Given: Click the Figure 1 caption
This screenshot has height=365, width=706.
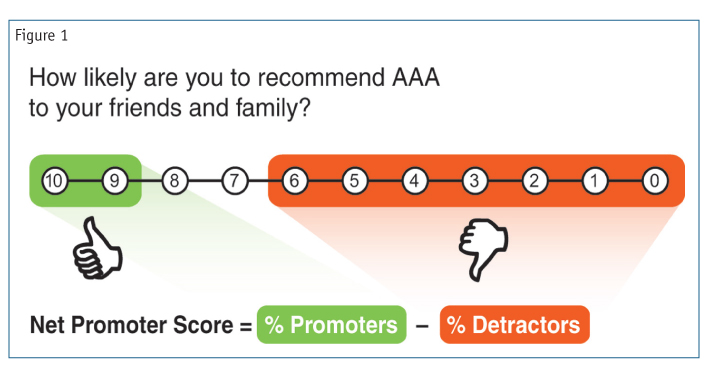Looking at the screenshot, I should [41, 36].
